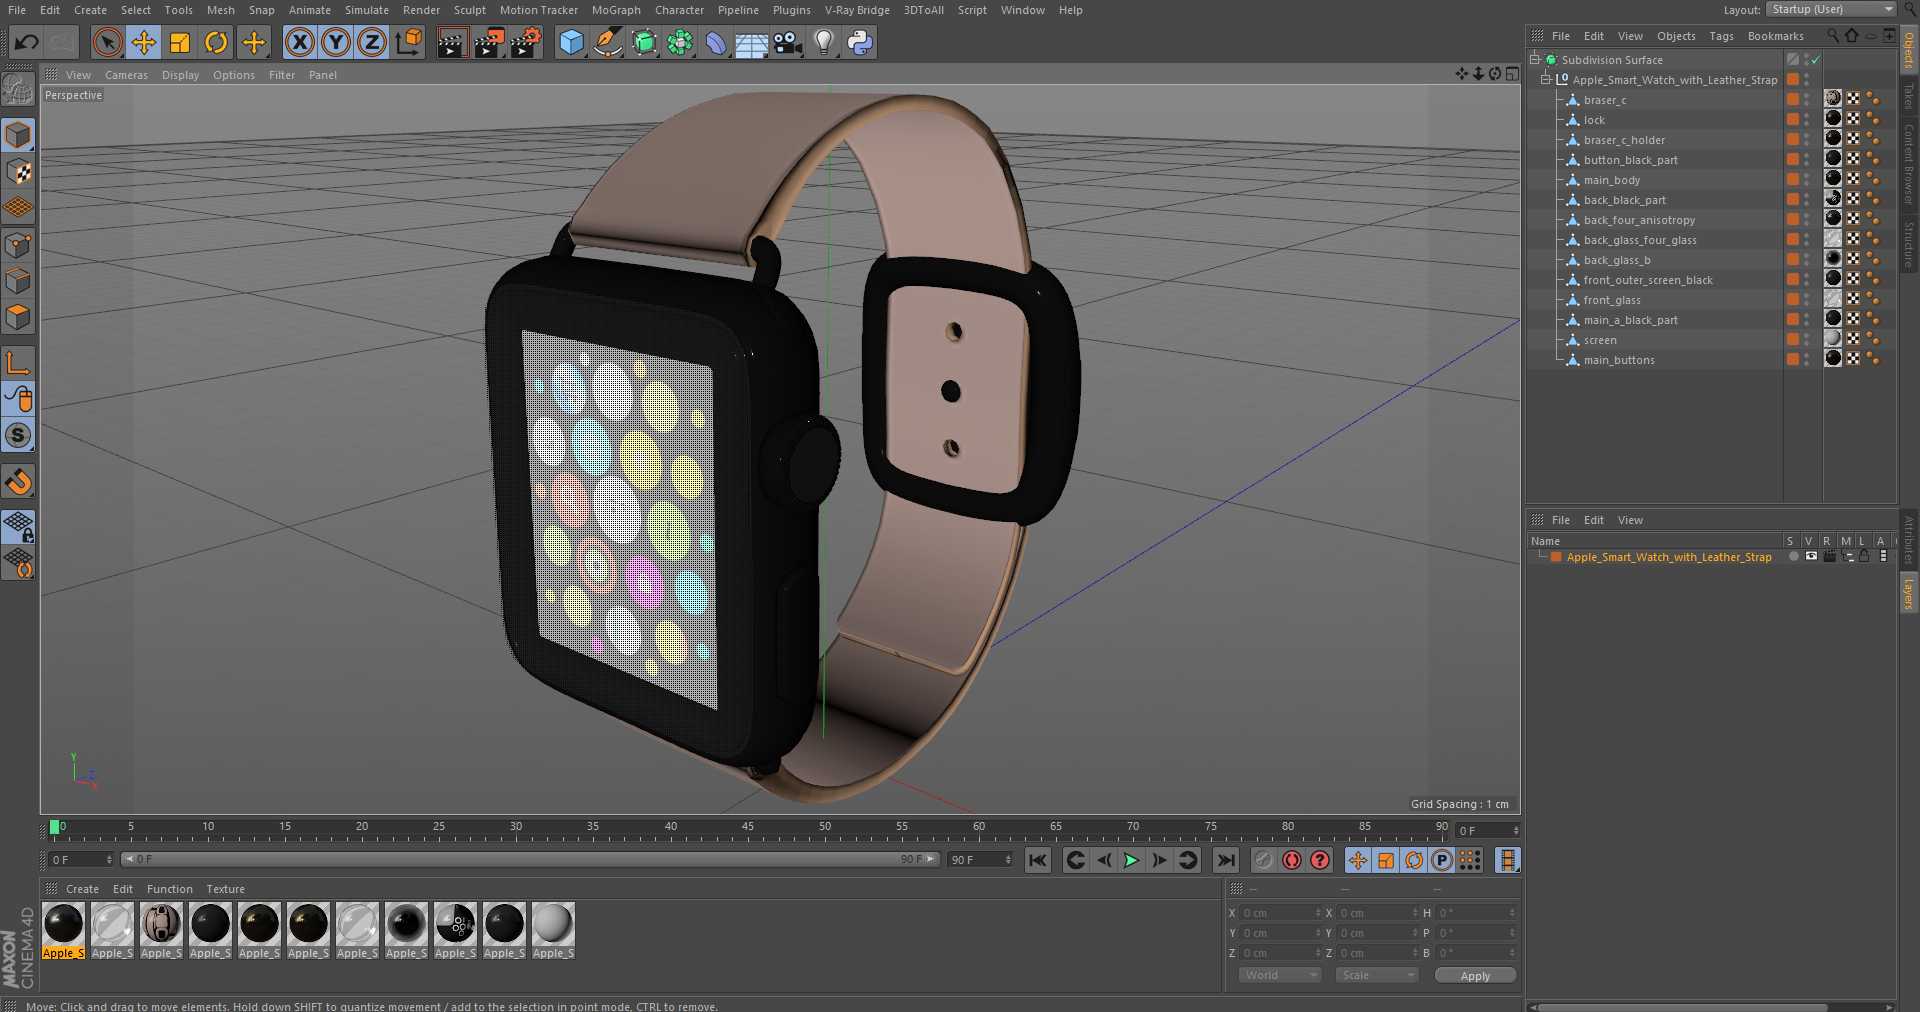Add a Light object
This screenshot has width=1920, height=1012.
pyautogui.click(x=824, y=42)
